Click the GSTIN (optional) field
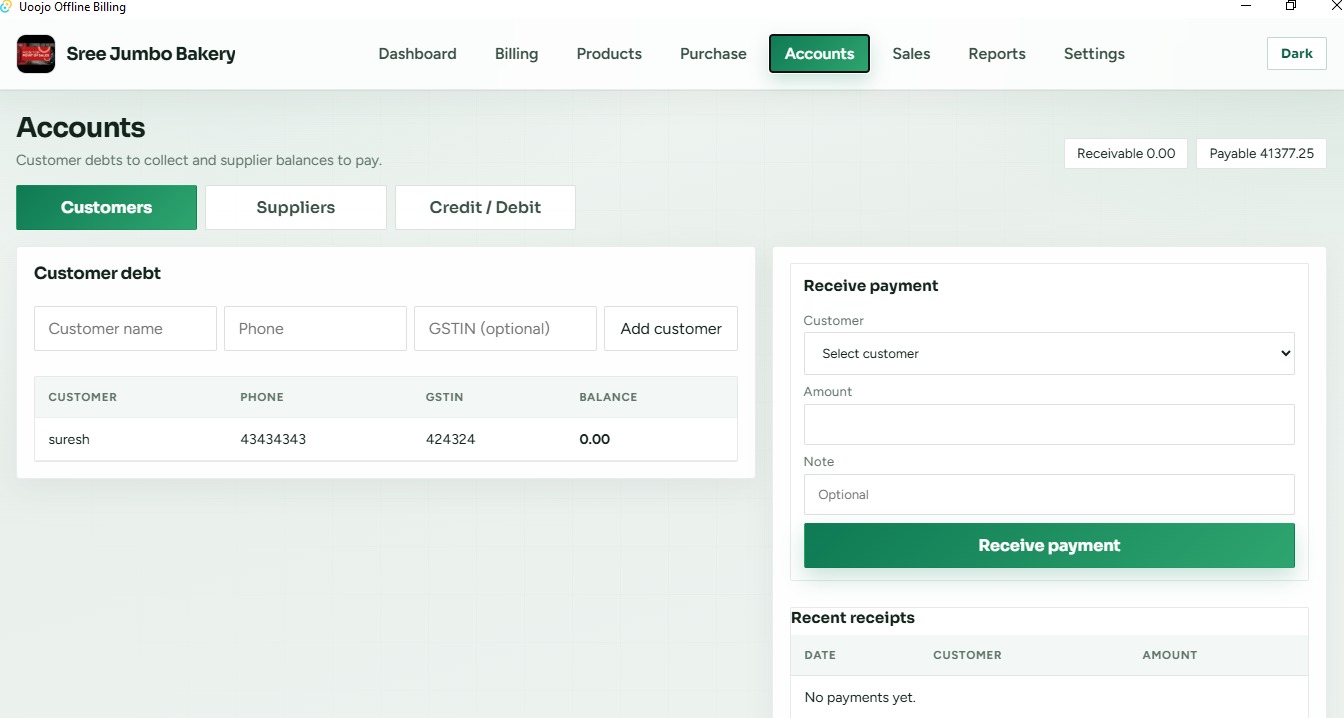The image size is (1344, 718). coord(505,329)
